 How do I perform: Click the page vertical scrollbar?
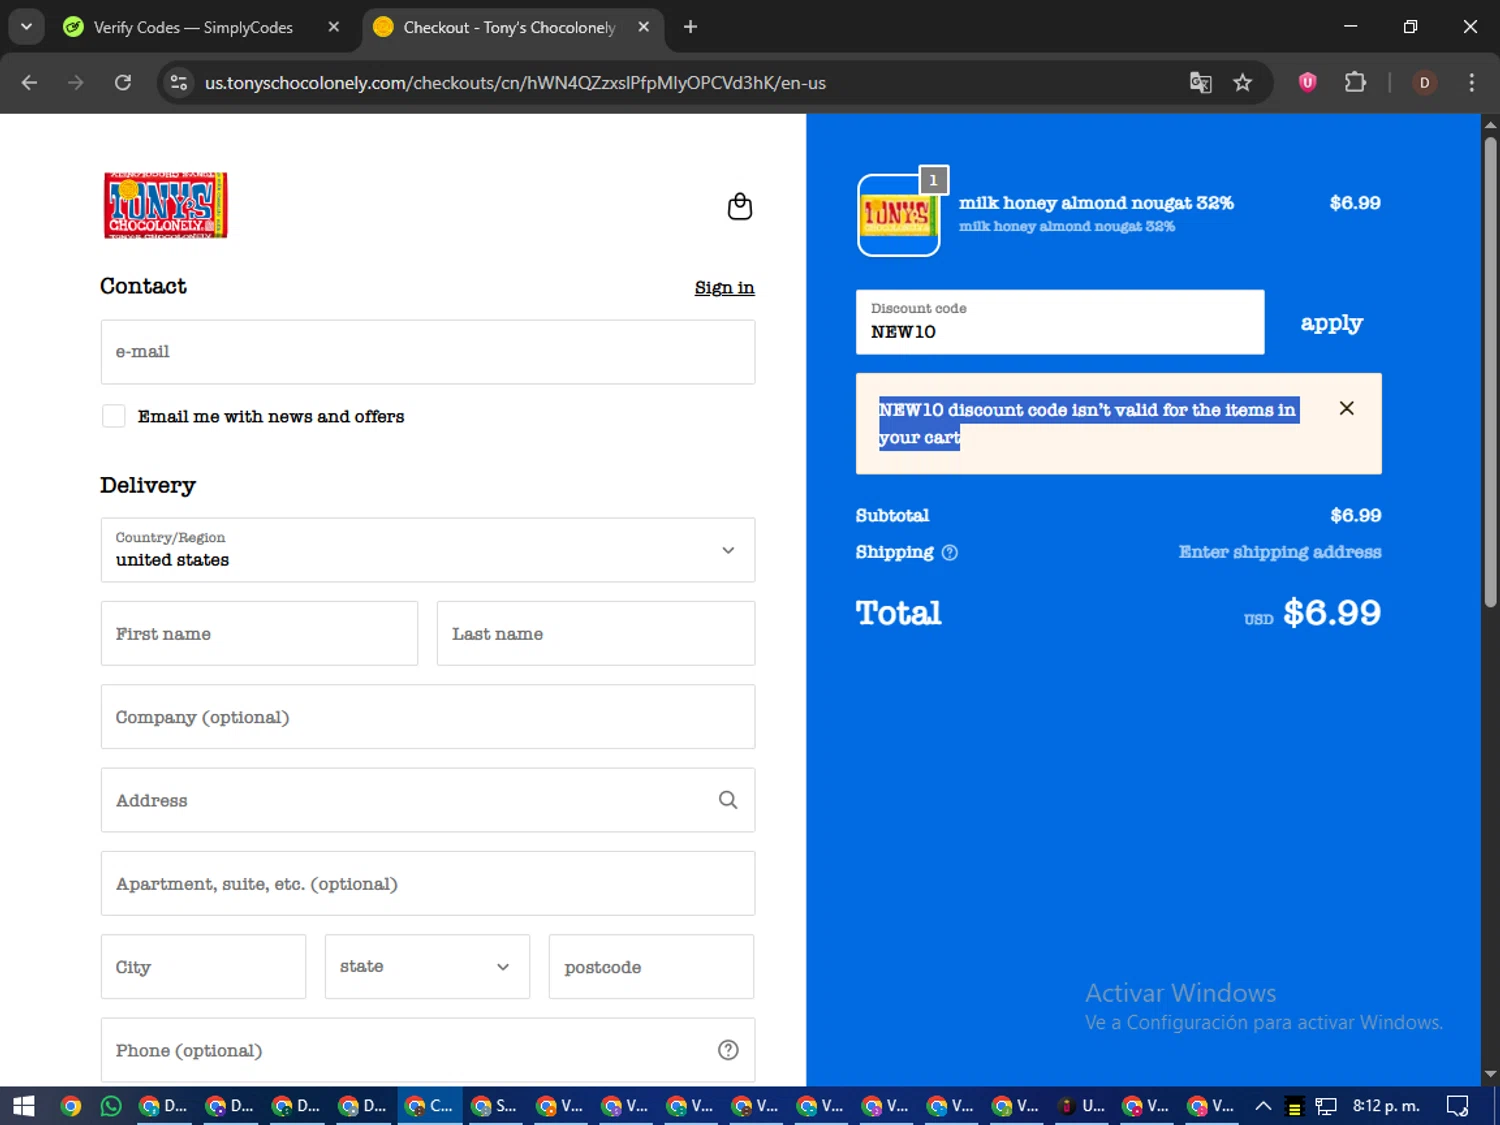1490,370
